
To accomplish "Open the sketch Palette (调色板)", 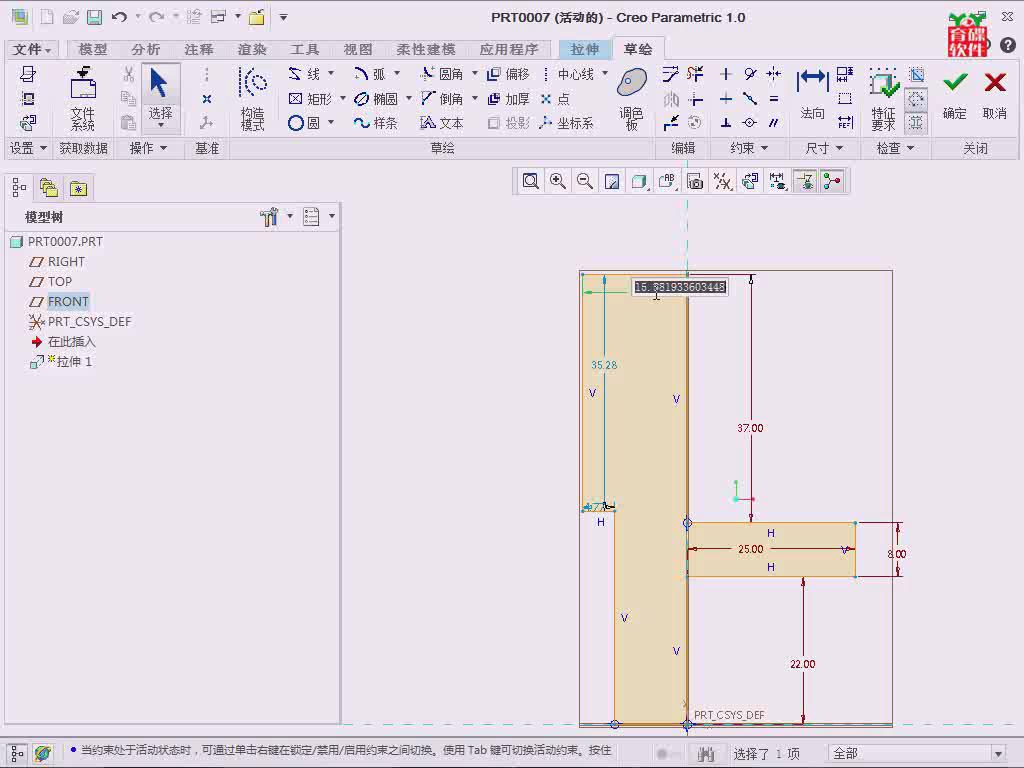I will click(x=632, y=99).
